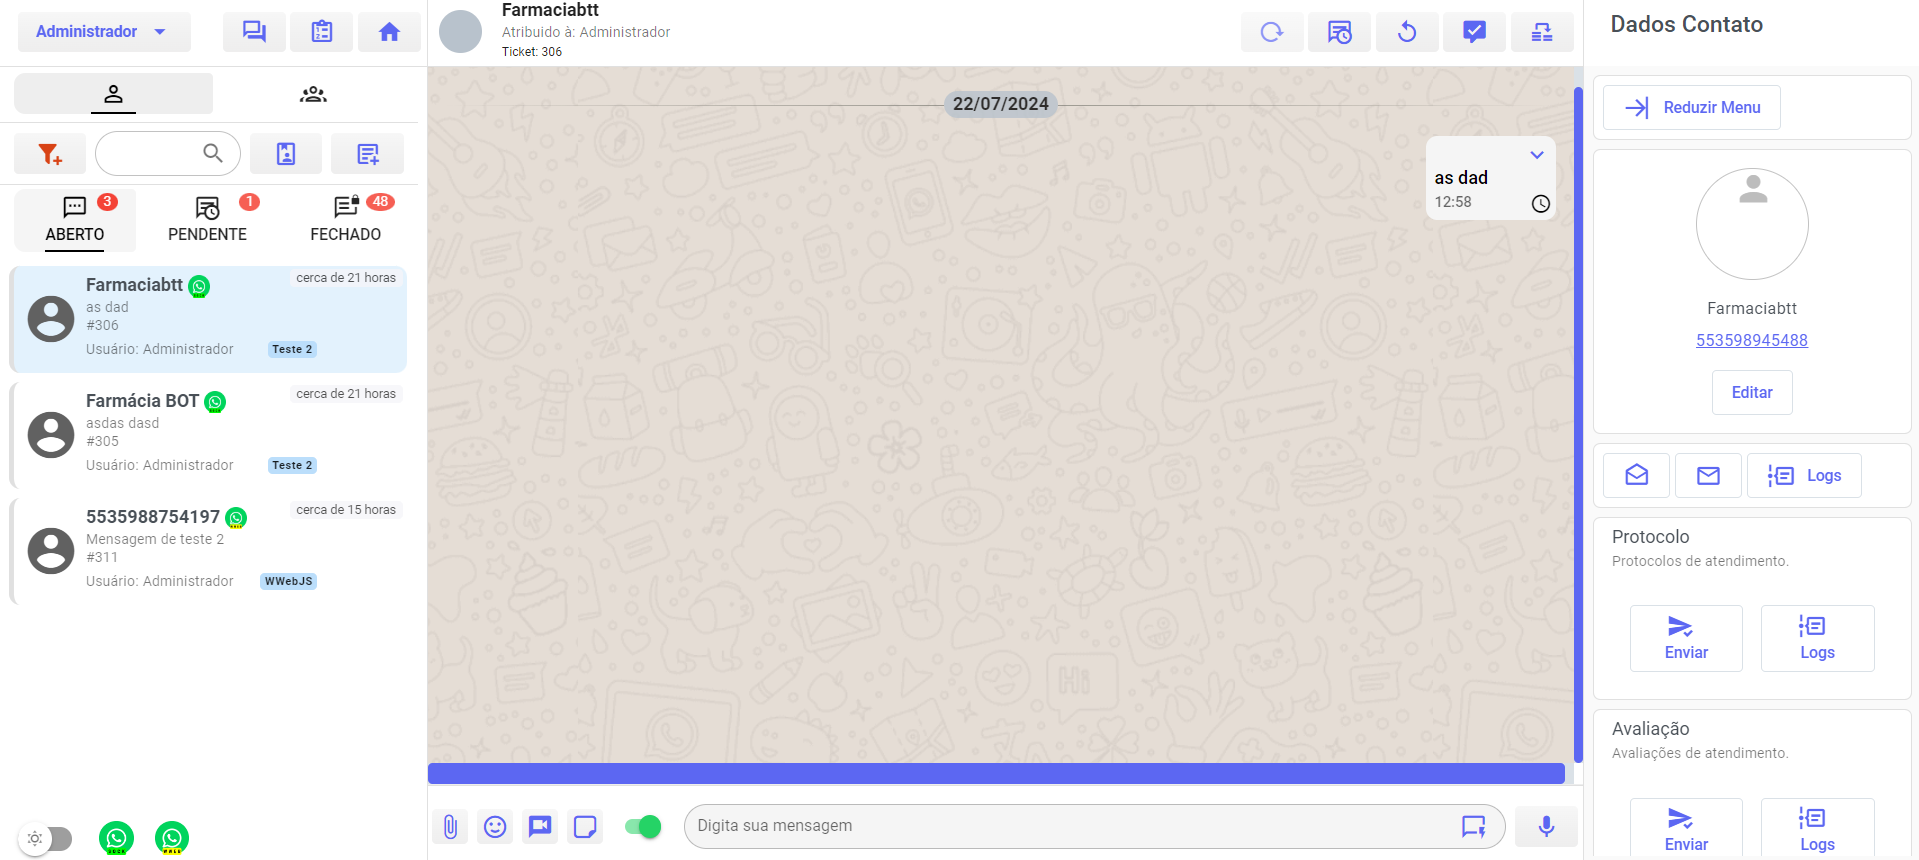Open the emoji picker smiley icon
The image size is (1919, 860).
coord(495,827)
